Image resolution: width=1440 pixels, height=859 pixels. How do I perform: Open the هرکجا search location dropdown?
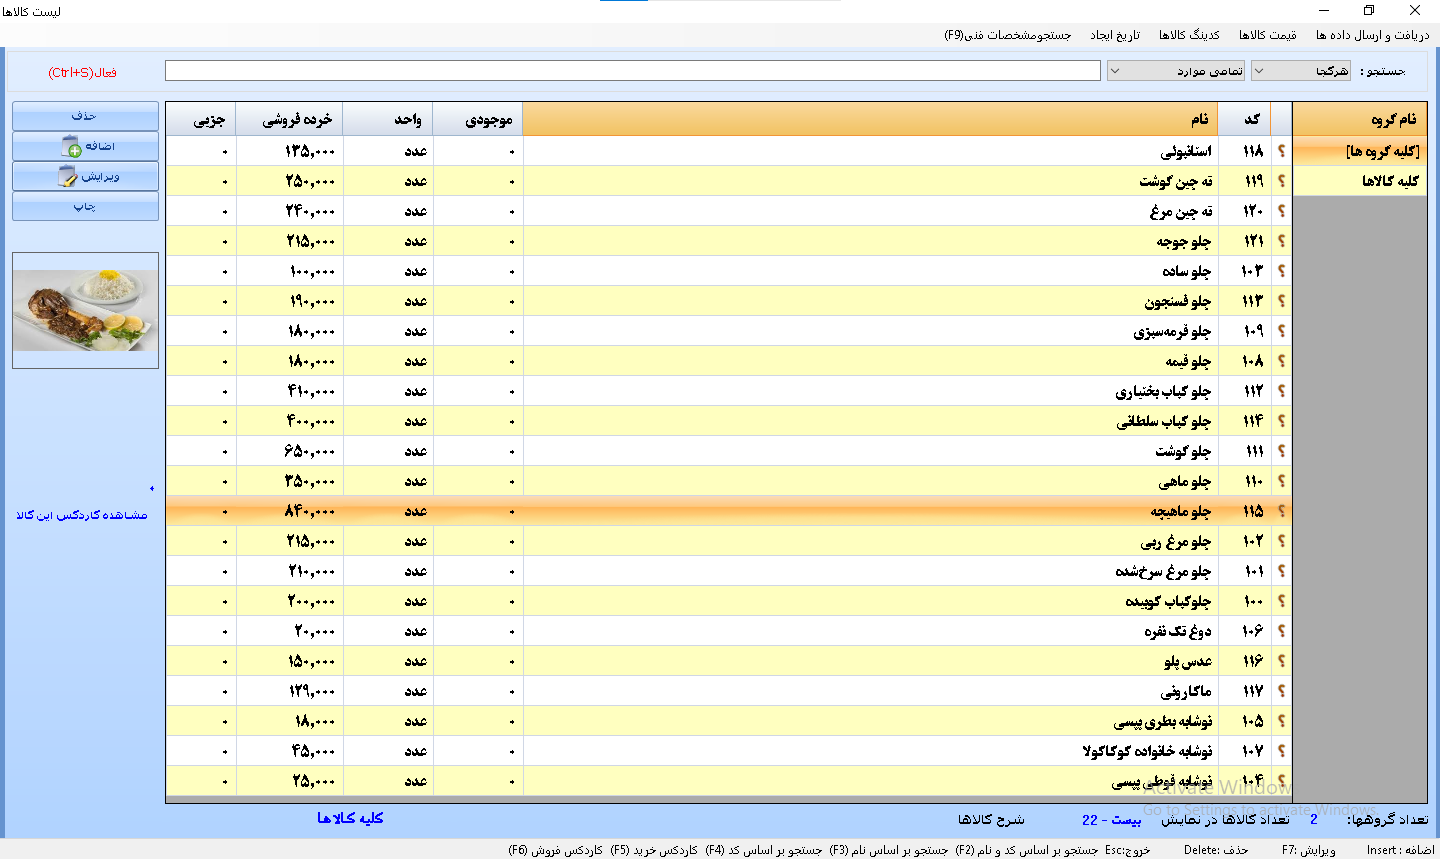click(x=1301, y=71)
